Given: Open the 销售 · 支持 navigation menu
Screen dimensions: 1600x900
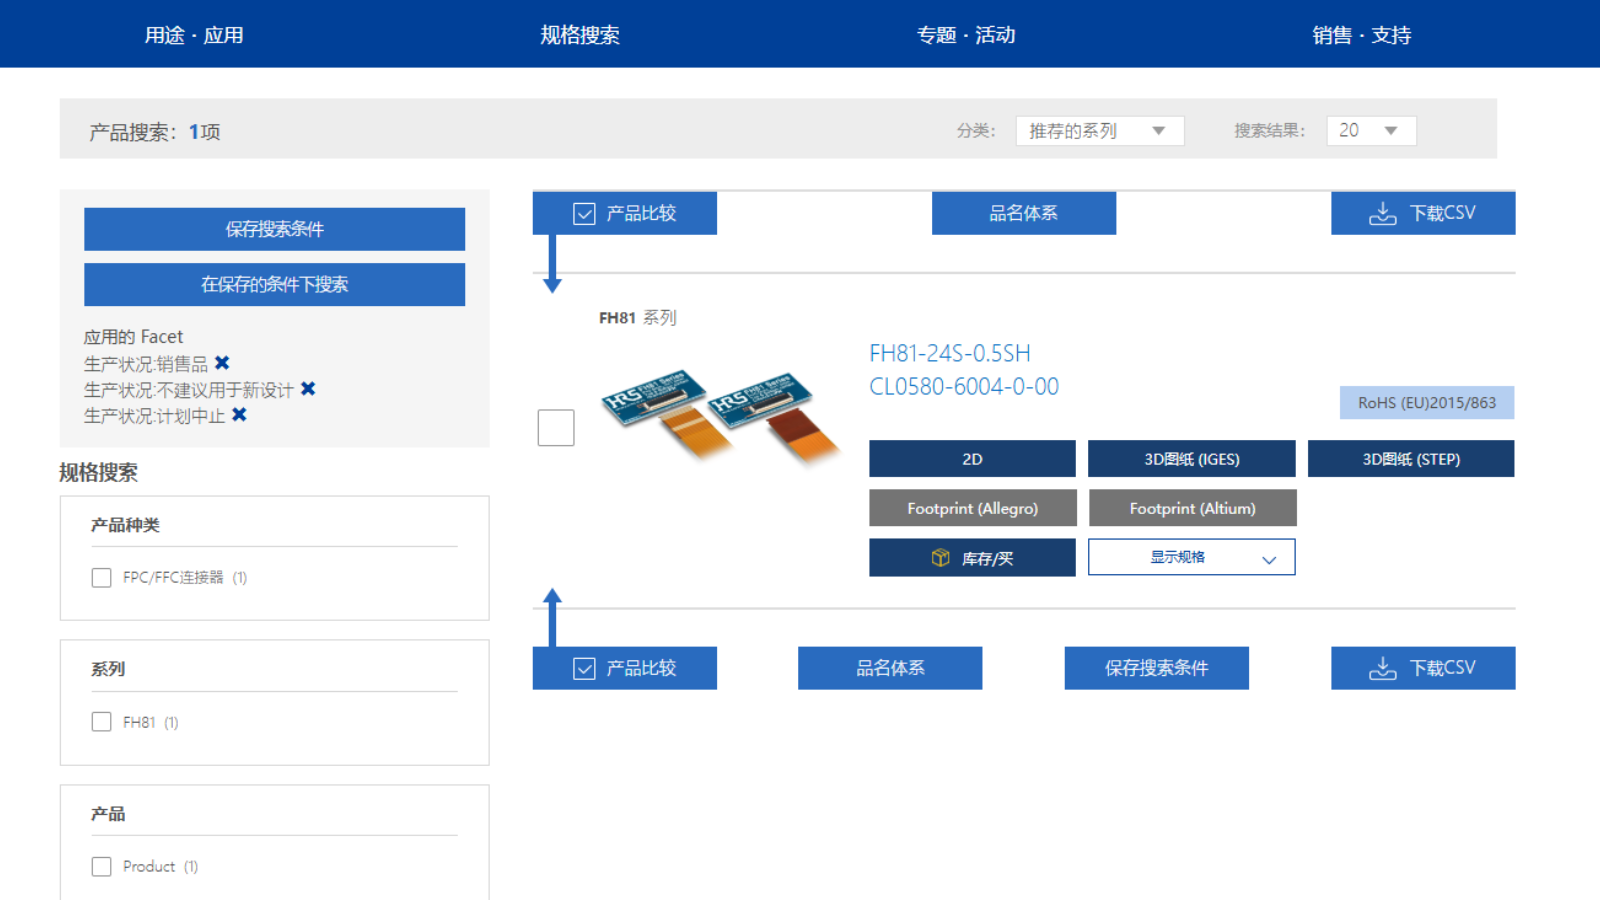Looking at the screenshot, I should [1361, 35].
